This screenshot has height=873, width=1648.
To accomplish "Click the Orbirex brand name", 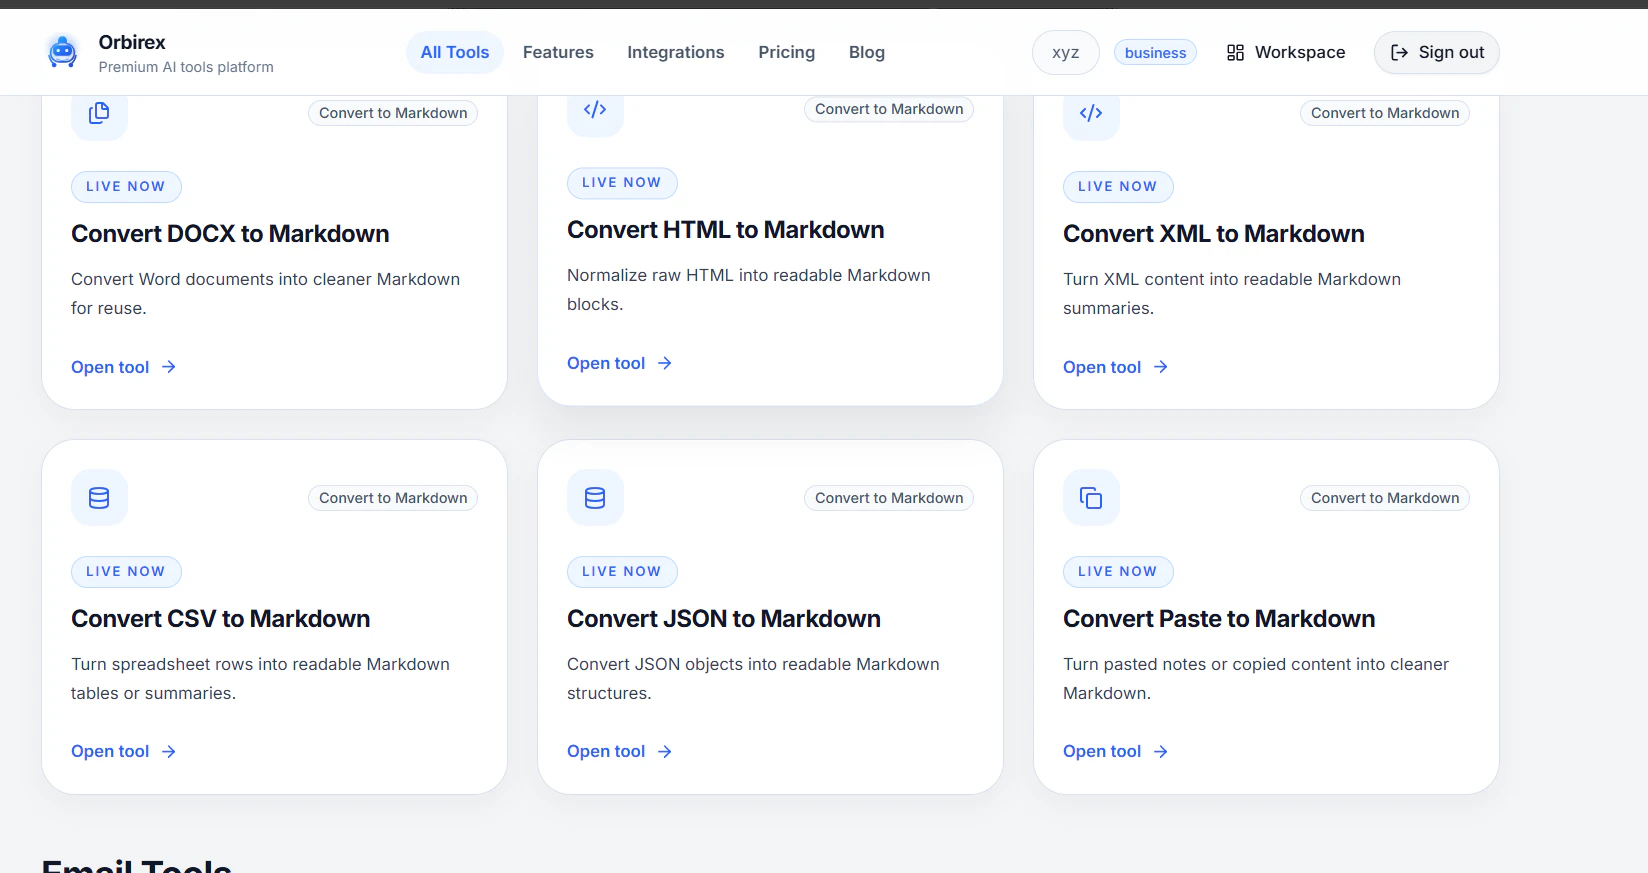I will coord(132,42).
